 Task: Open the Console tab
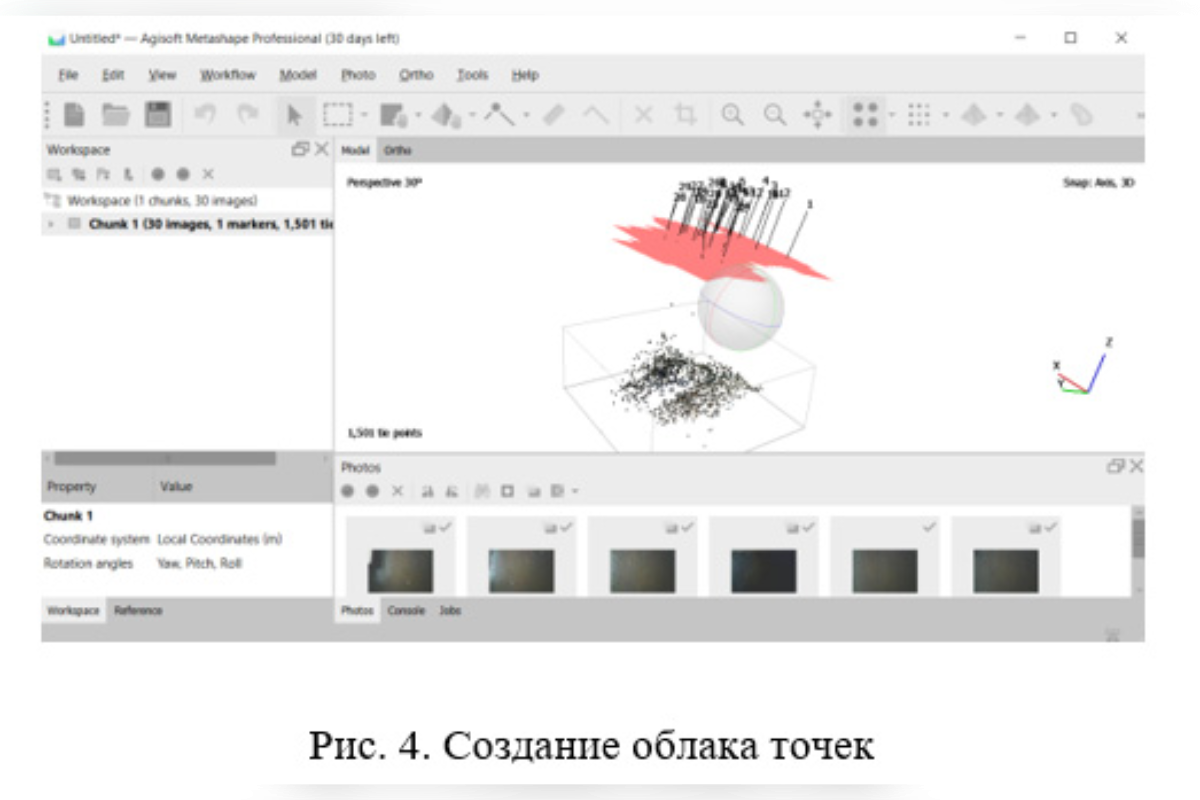click(x=406, y=610)
